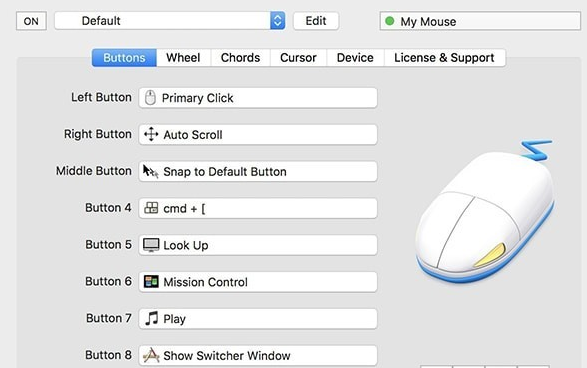Click the white mouse illustration

(x=485, y=212)
